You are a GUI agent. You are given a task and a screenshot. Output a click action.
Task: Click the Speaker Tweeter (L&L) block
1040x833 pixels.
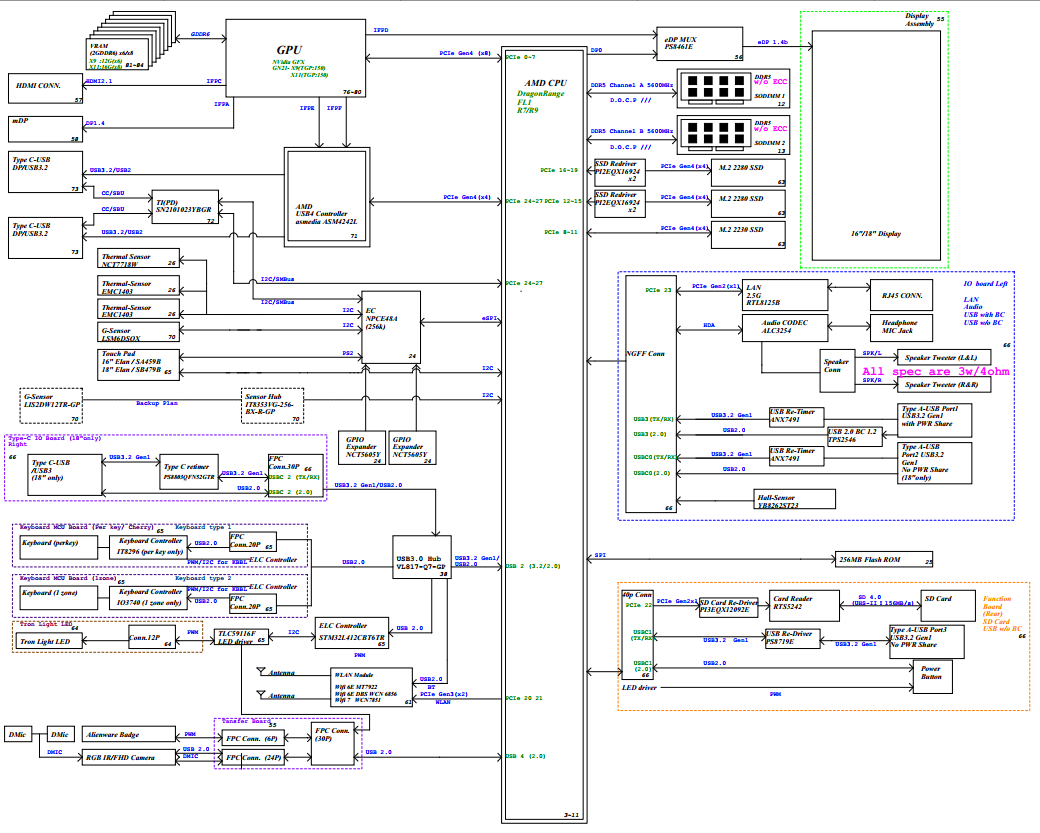click(944, 357)
